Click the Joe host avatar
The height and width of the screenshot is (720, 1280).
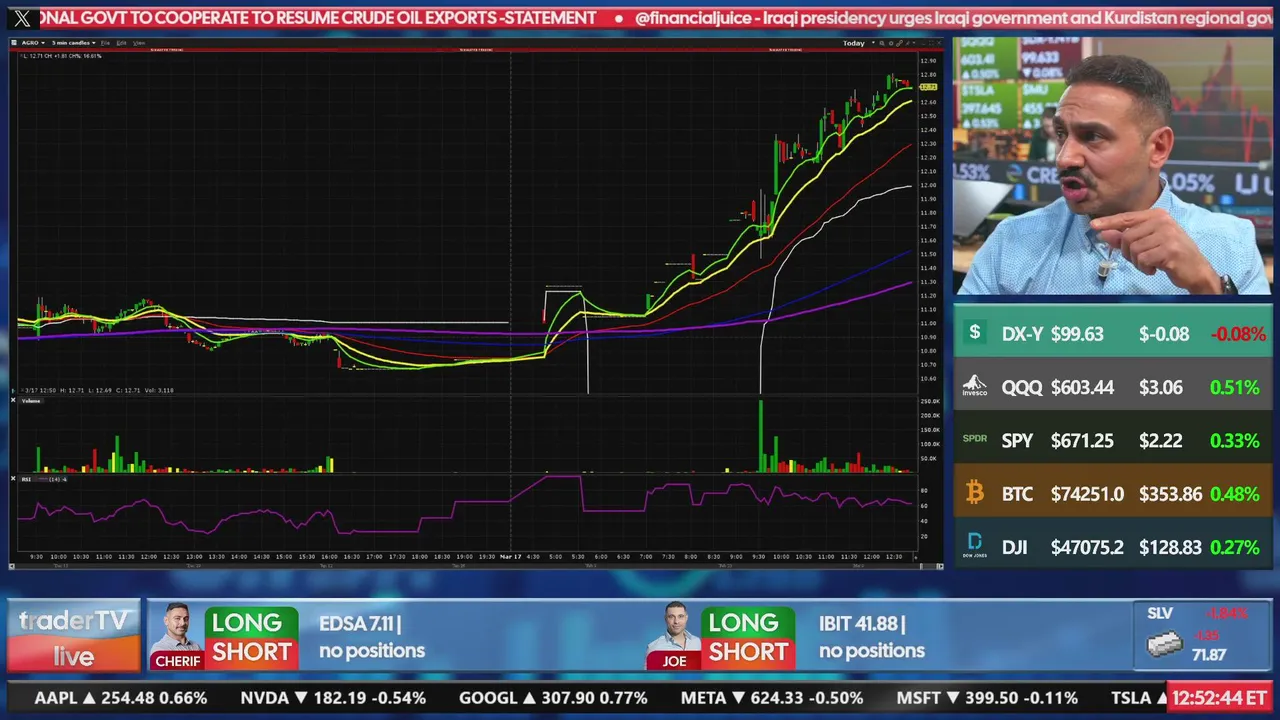click(x=674, y=635)
